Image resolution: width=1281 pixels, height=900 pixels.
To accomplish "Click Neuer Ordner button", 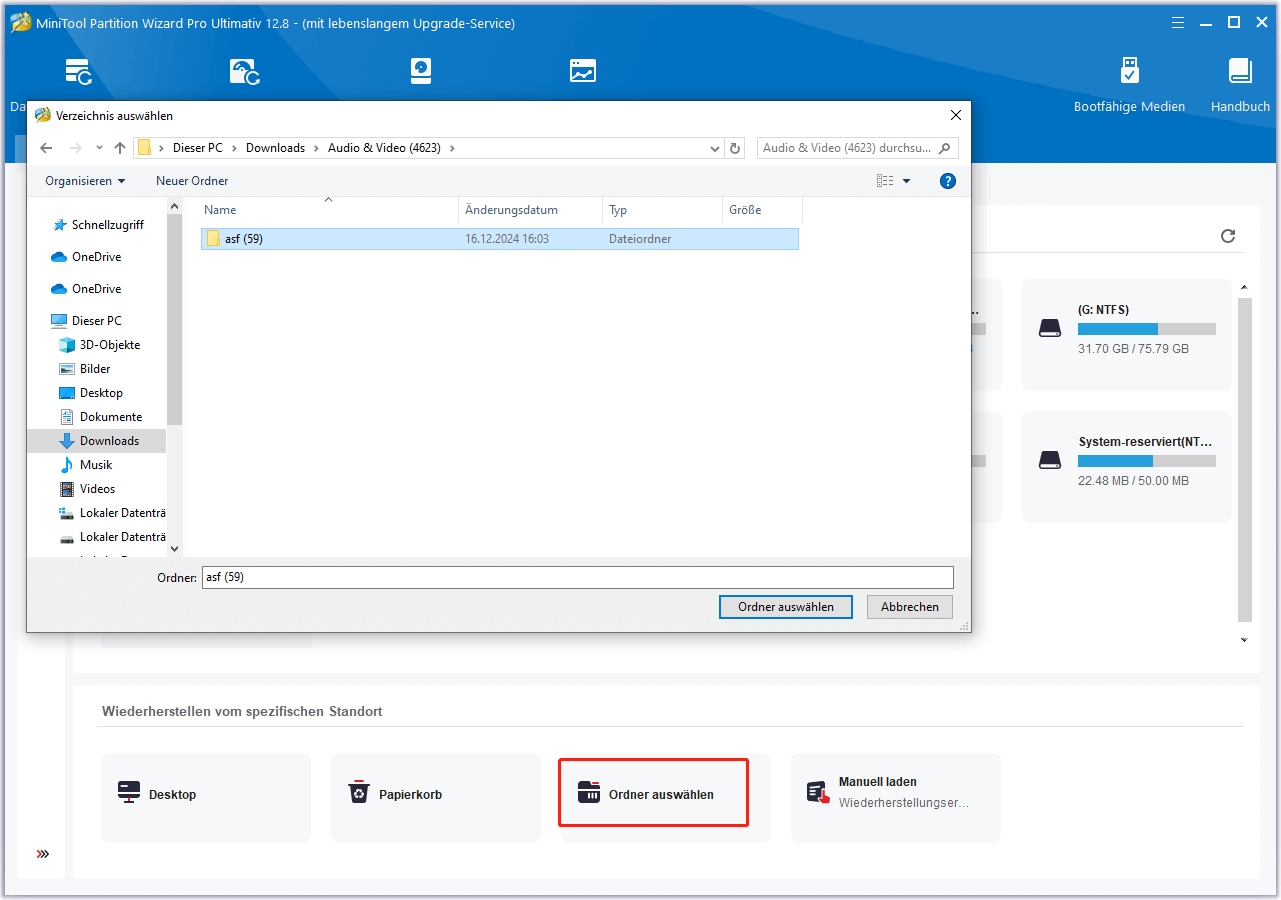I will tap(192, 181).
